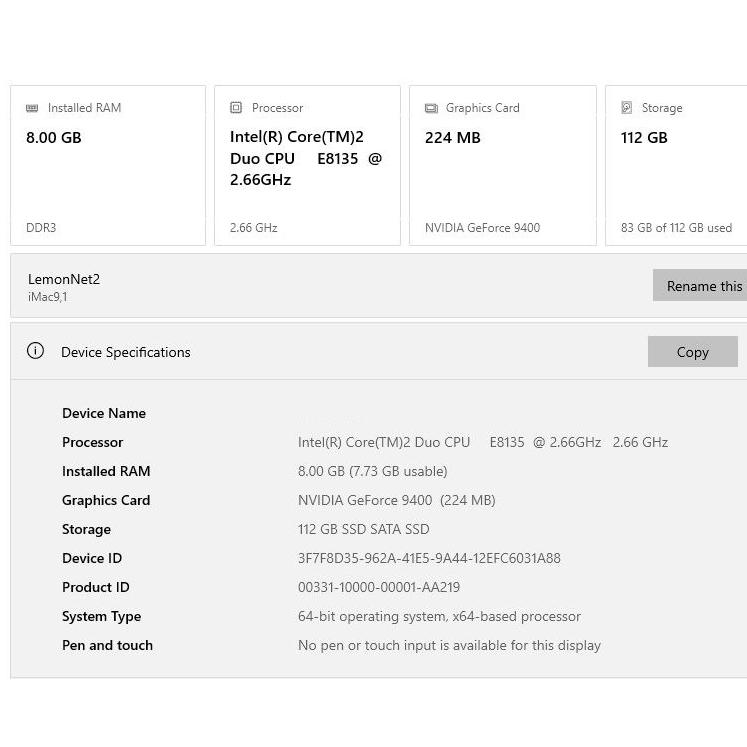Image resolution: width=747 pixels, height=747 pixels.
Task: Click the 224 MB heading text
Action: pos(453,138)
